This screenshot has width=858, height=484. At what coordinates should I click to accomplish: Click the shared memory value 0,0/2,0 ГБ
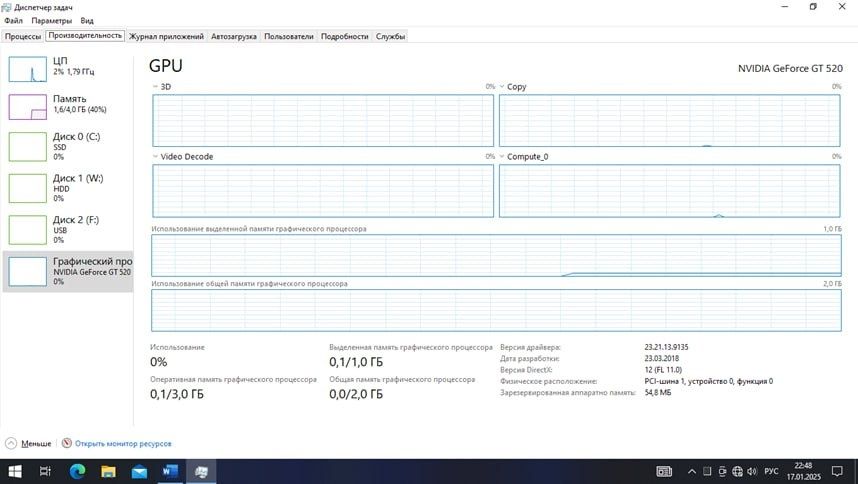356,394
